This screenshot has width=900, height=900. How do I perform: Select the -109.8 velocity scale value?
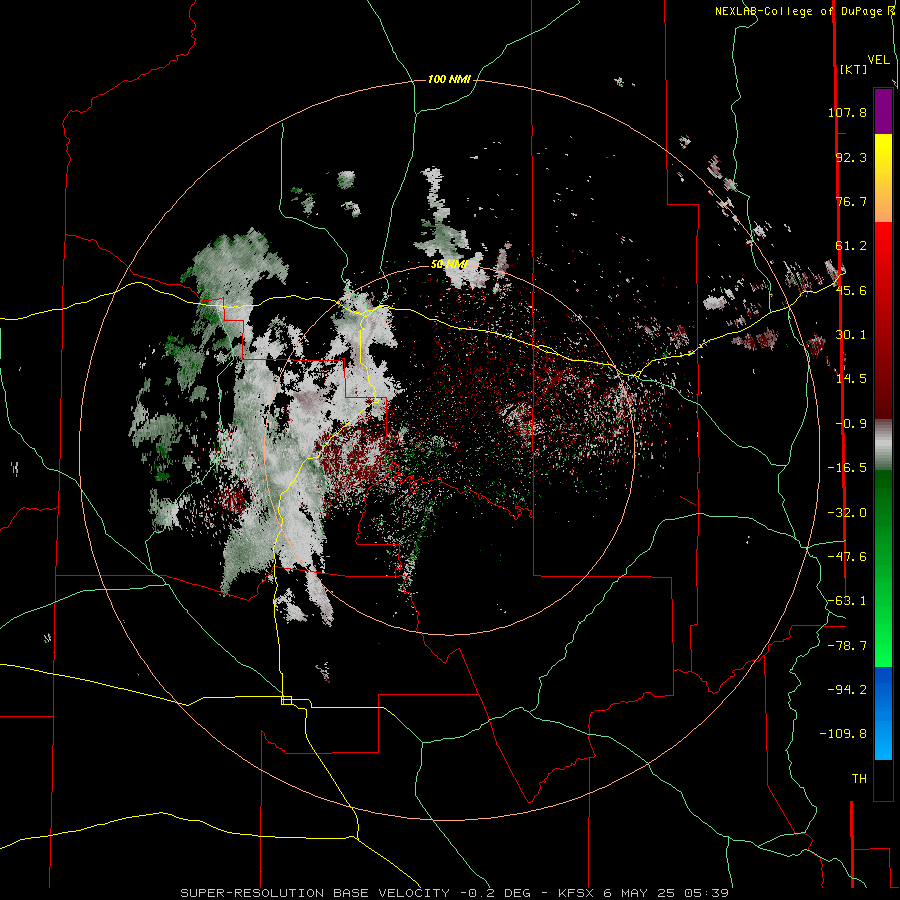843,734
